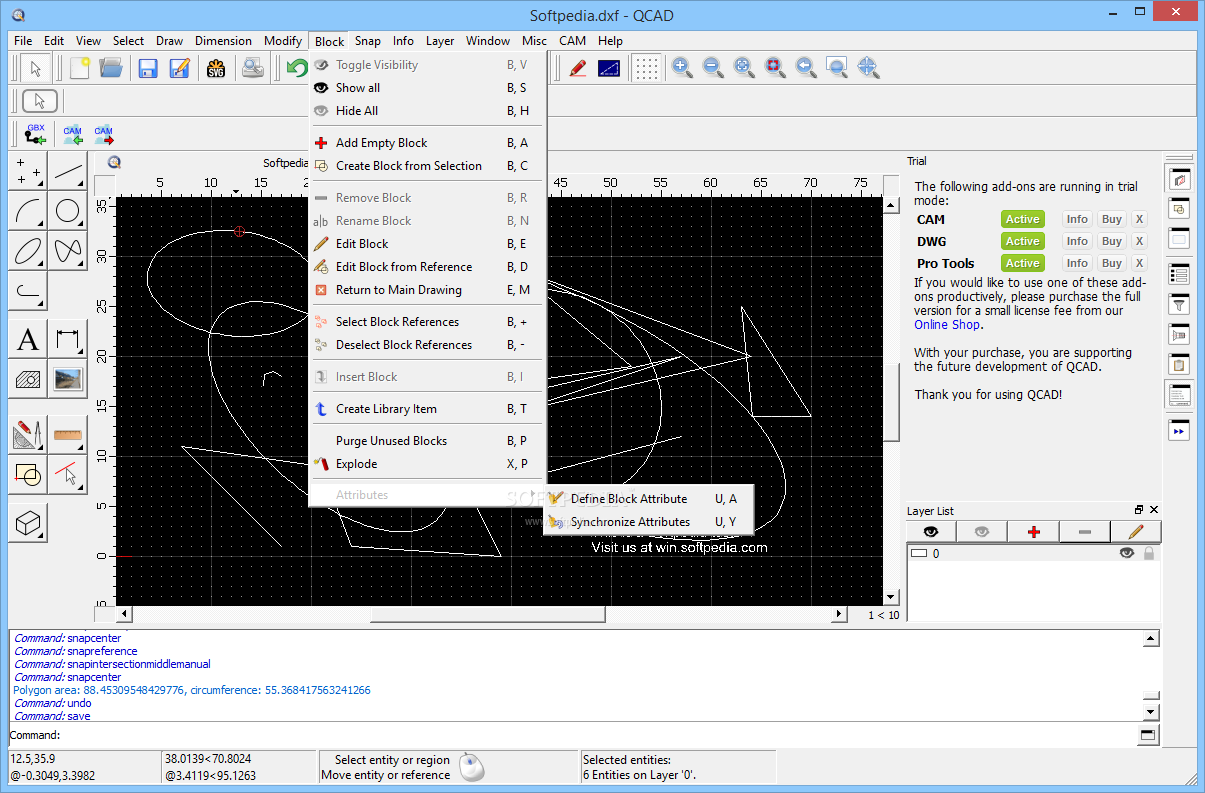The width and height of the screenshot is (1205, 793).
Task: Export drawing with the SVG icon
Action: (216, 68)
